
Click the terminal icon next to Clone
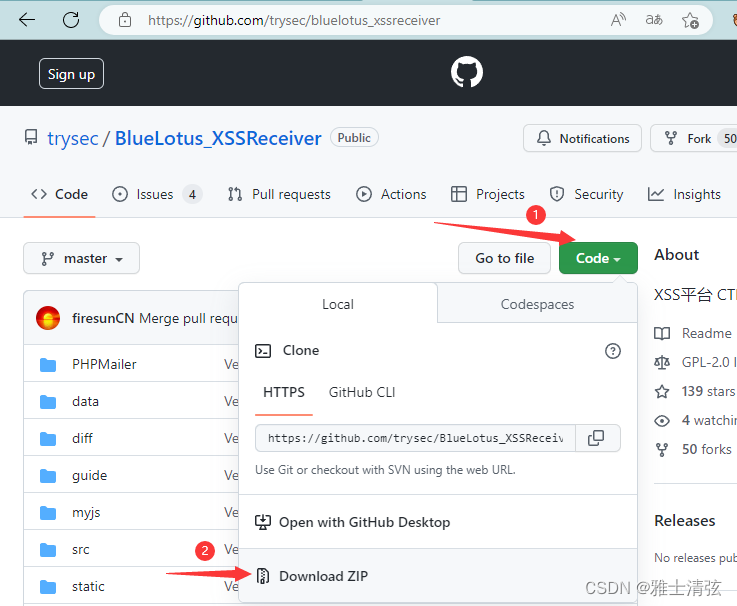click(x=263, y=351)
